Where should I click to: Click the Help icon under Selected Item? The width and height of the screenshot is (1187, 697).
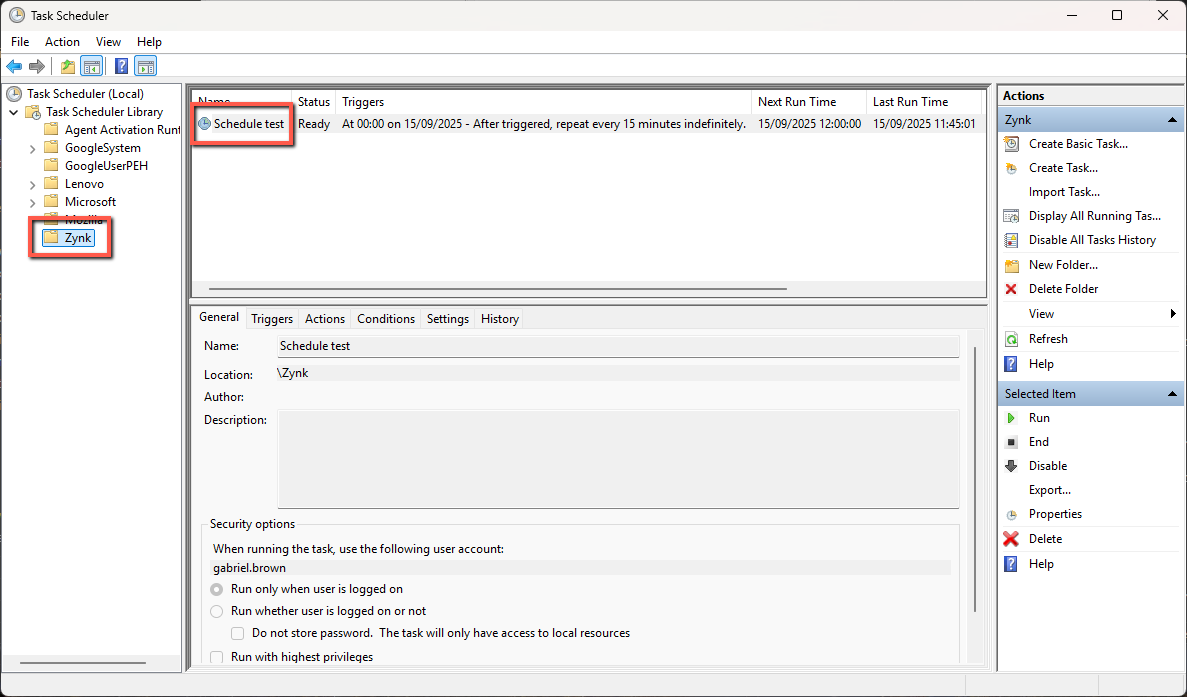(1011, 564)
